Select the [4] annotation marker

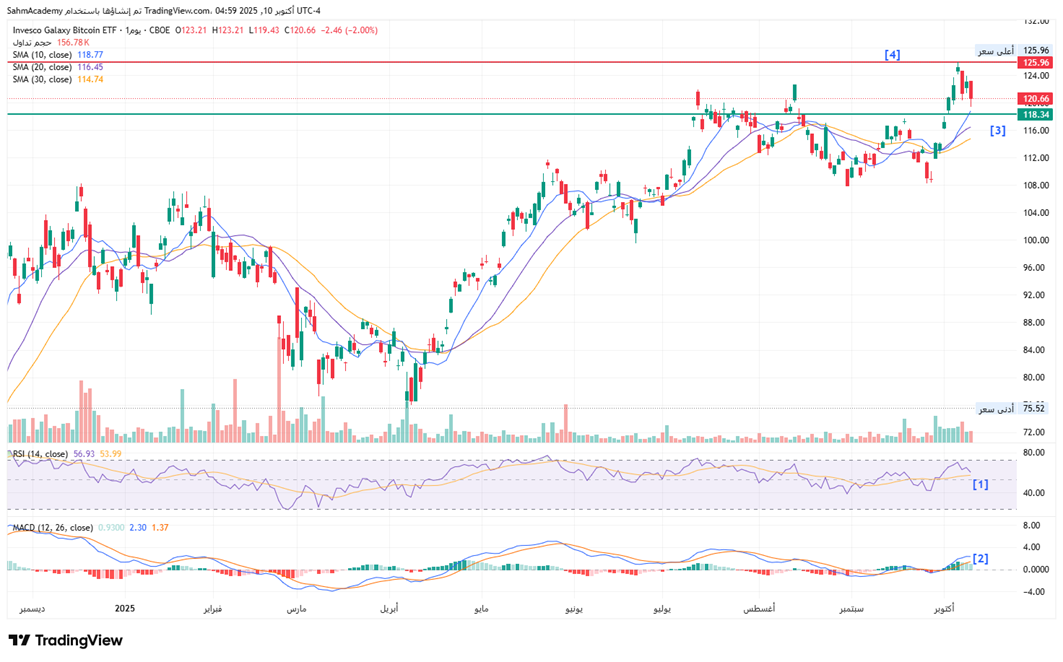[x=892, y=55]
